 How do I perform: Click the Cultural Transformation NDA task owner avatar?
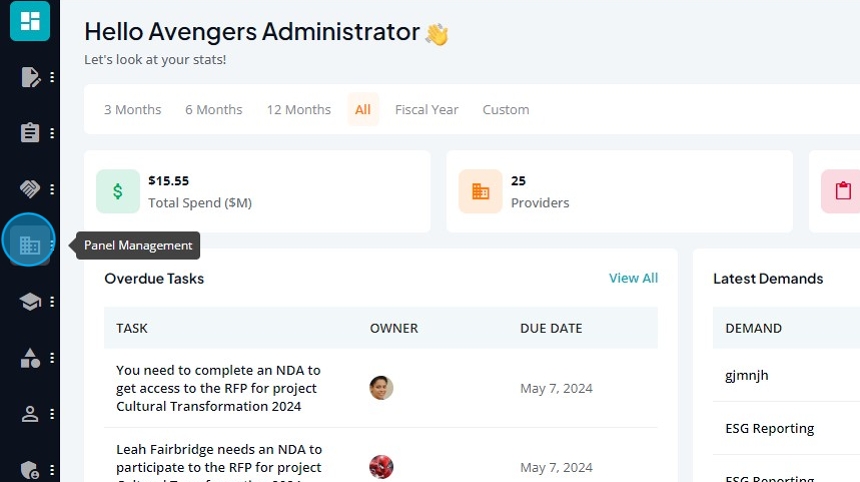coord(381,388)
